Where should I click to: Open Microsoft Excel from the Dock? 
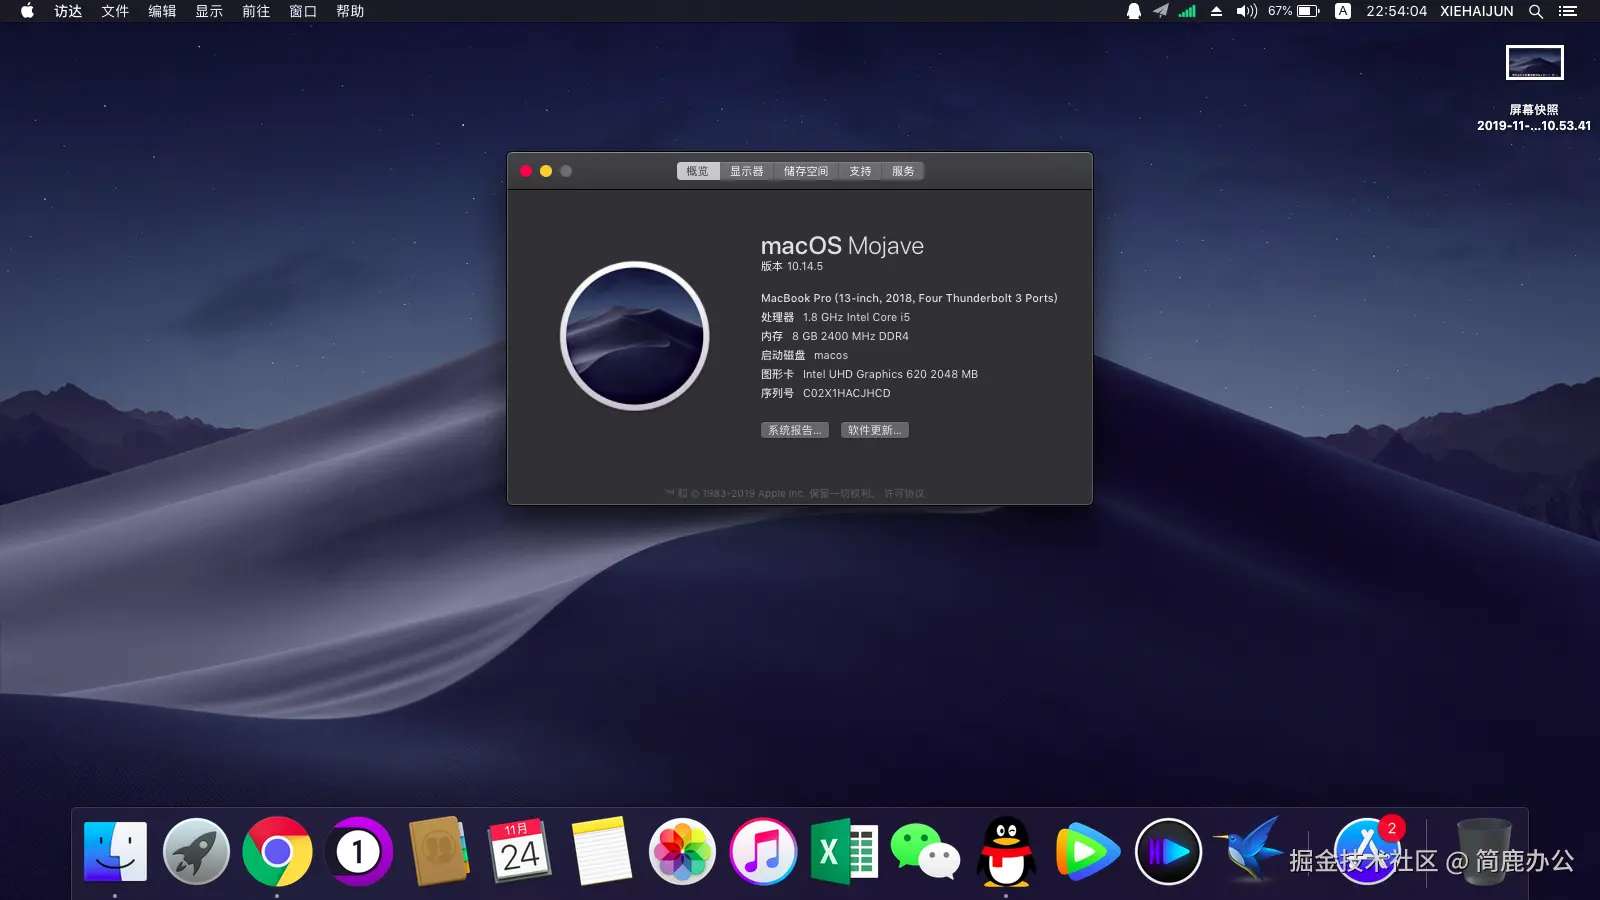coord(844,851)
